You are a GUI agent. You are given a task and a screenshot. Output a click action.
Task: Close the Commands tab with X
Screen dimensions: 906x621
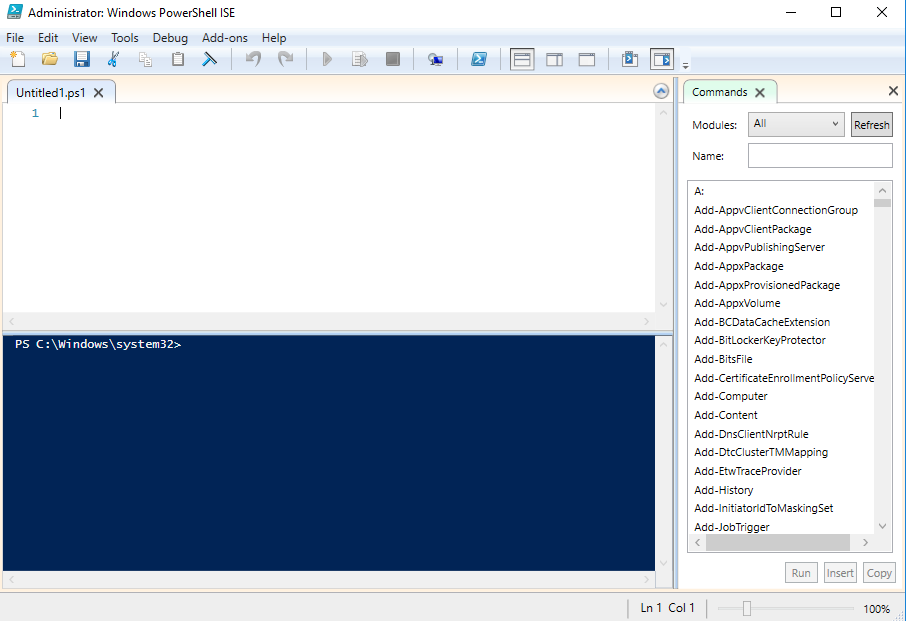pyautogui.click(x=760, y=92)
